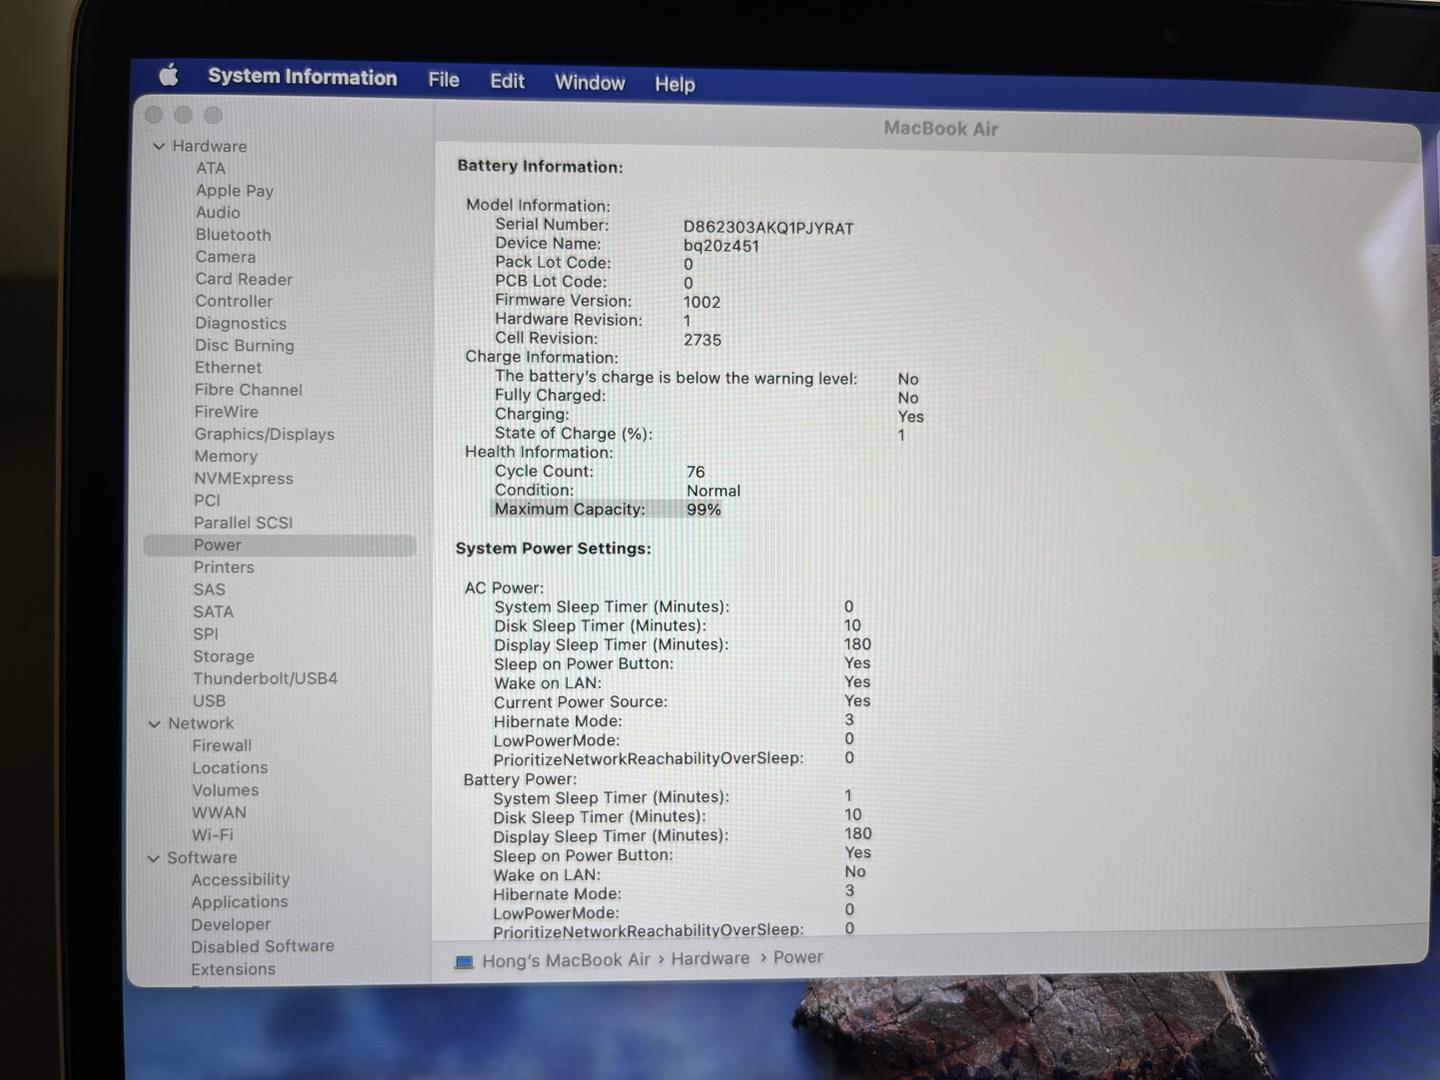
Task: Select Bluetooth in the sidebar
Action: pyautogui.click(x=233, y=235)
